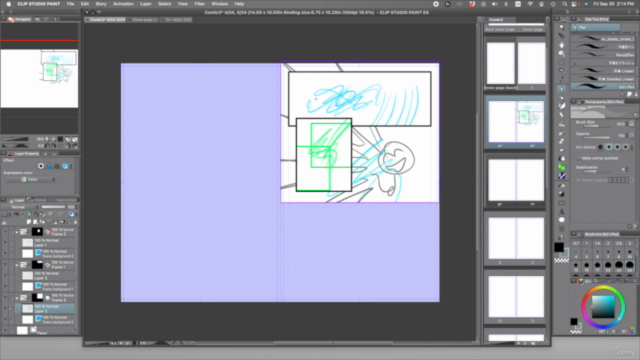Click the main drawing color black swatch
Viewport: 640px width, 360px height.
[x=559, y=247]
